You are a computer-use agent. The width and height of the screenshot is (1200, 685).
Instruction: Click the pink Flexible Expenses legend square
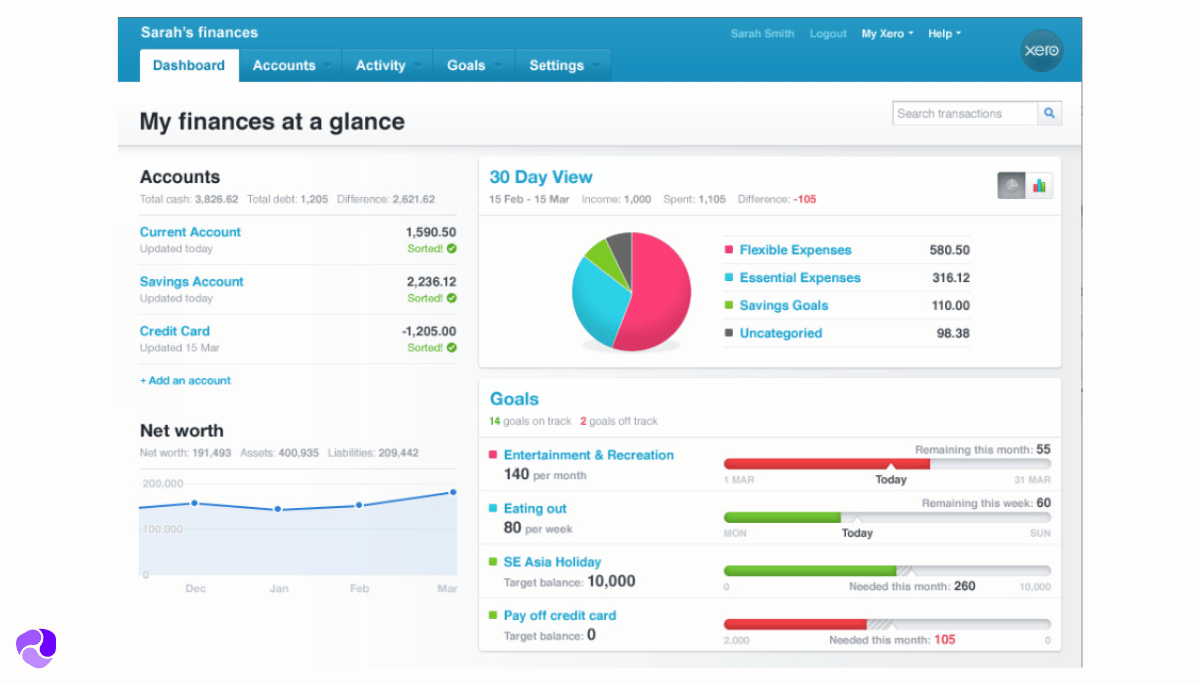coord(729,250)
